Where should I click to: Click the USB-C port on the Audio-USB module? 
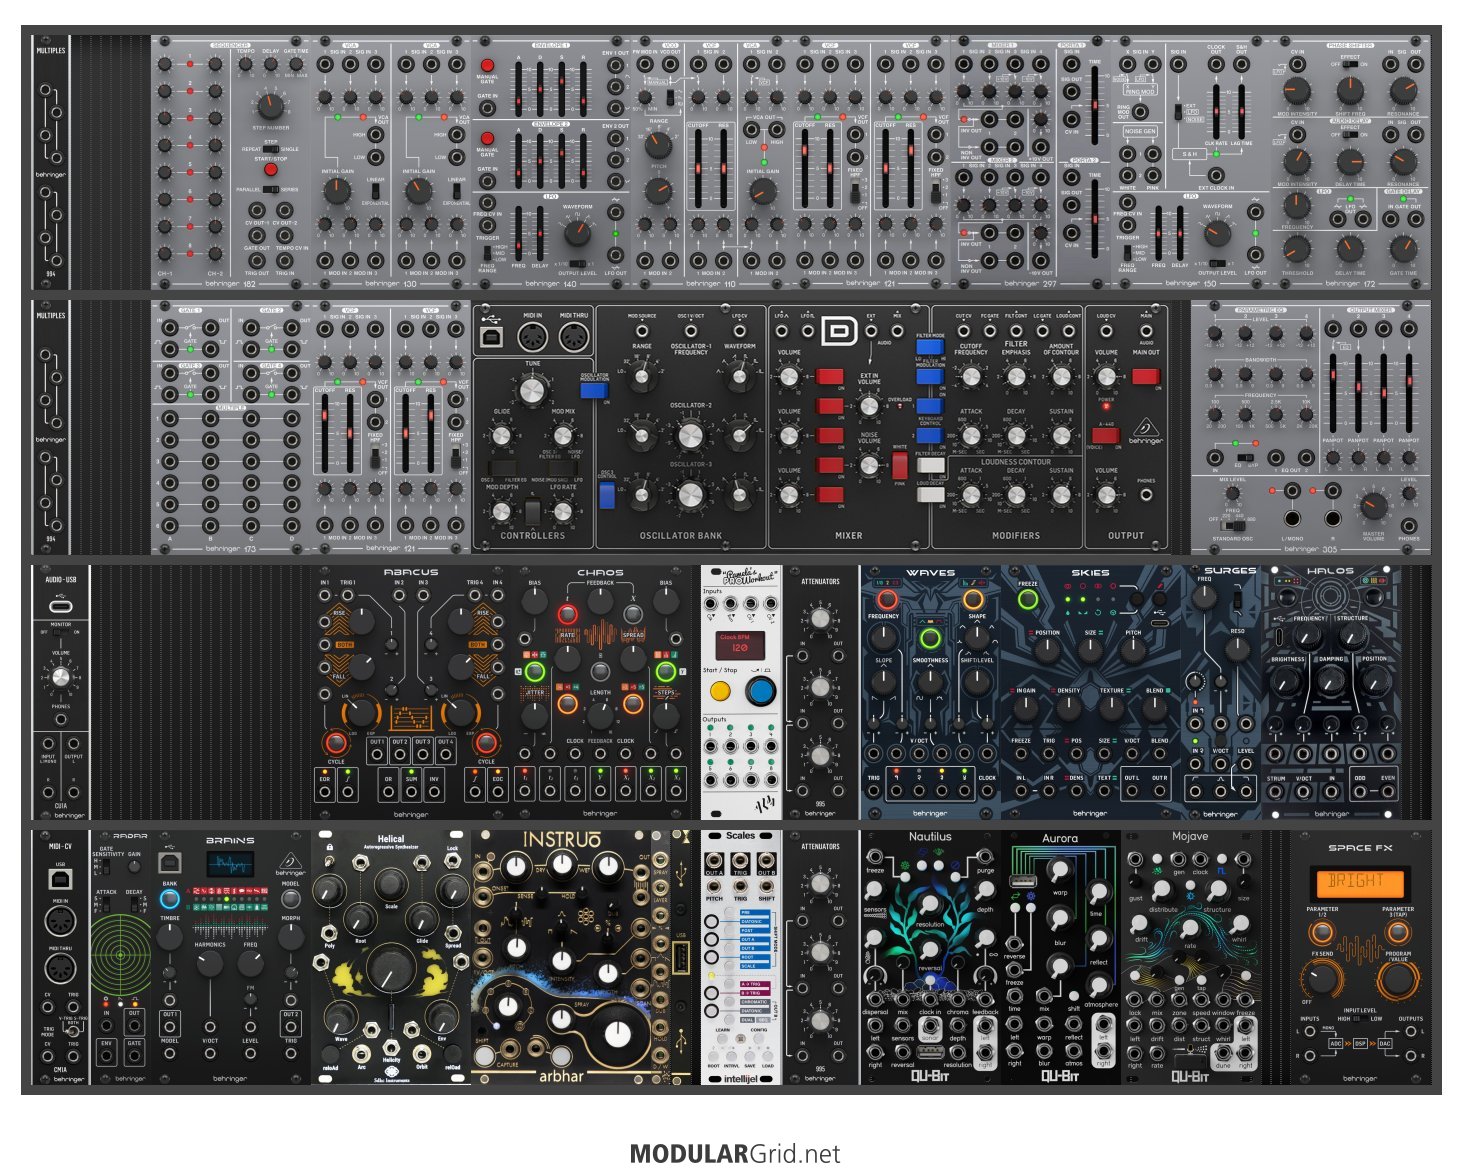coord(61,605)
